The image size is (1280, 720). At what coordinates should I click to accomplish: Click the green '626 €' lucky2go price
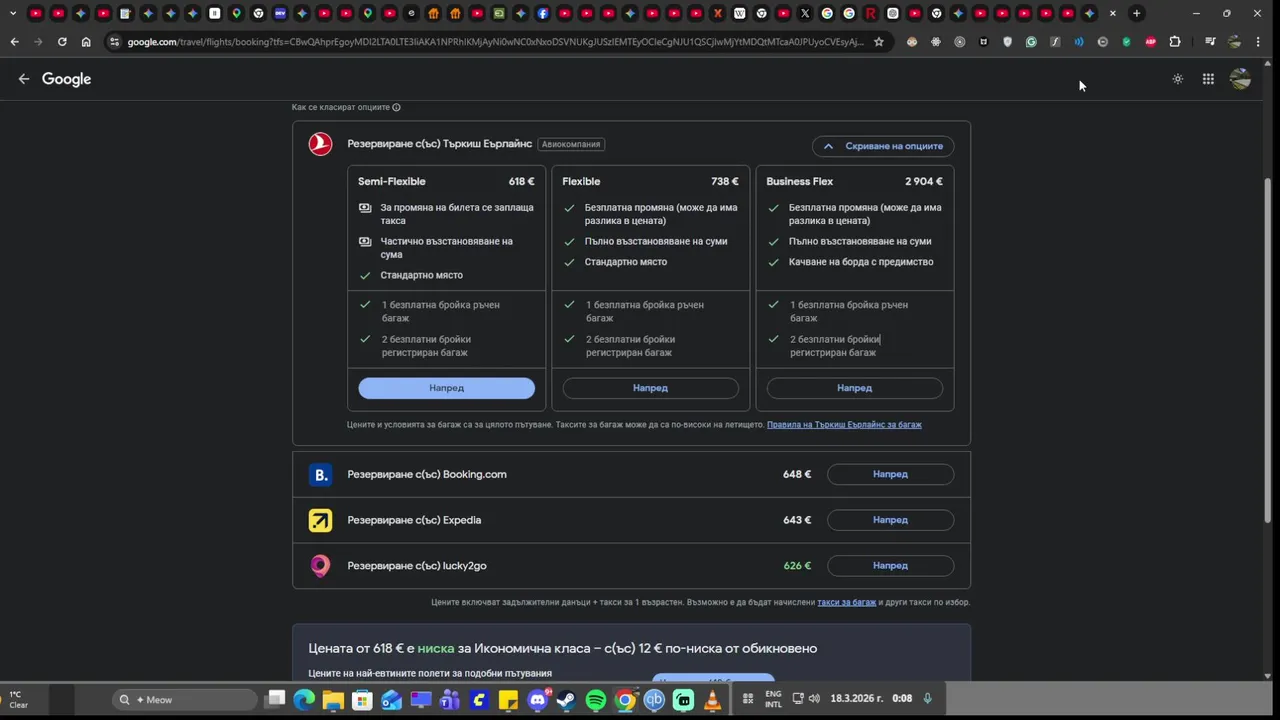pos(797,566)
